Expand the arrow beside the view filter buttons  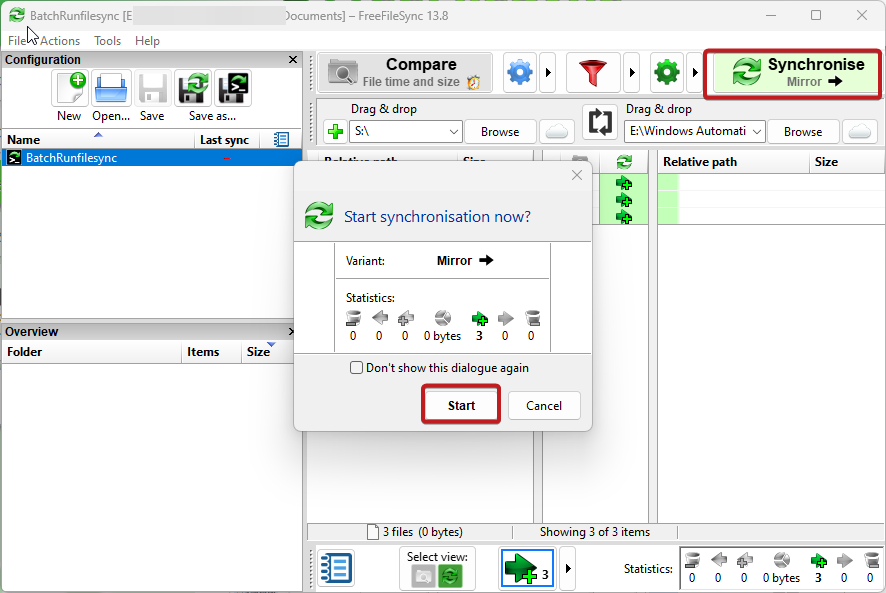(568, 568)
